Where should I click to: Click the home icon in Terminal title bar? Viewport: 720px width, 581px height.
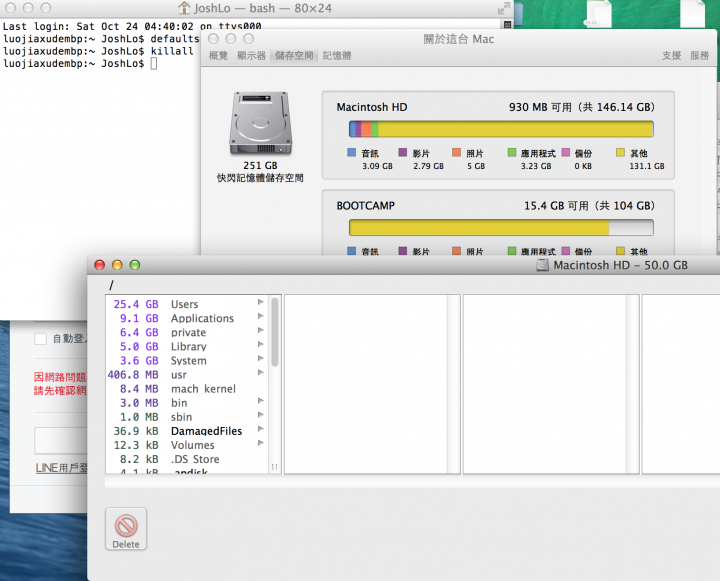tap(184, 8)
